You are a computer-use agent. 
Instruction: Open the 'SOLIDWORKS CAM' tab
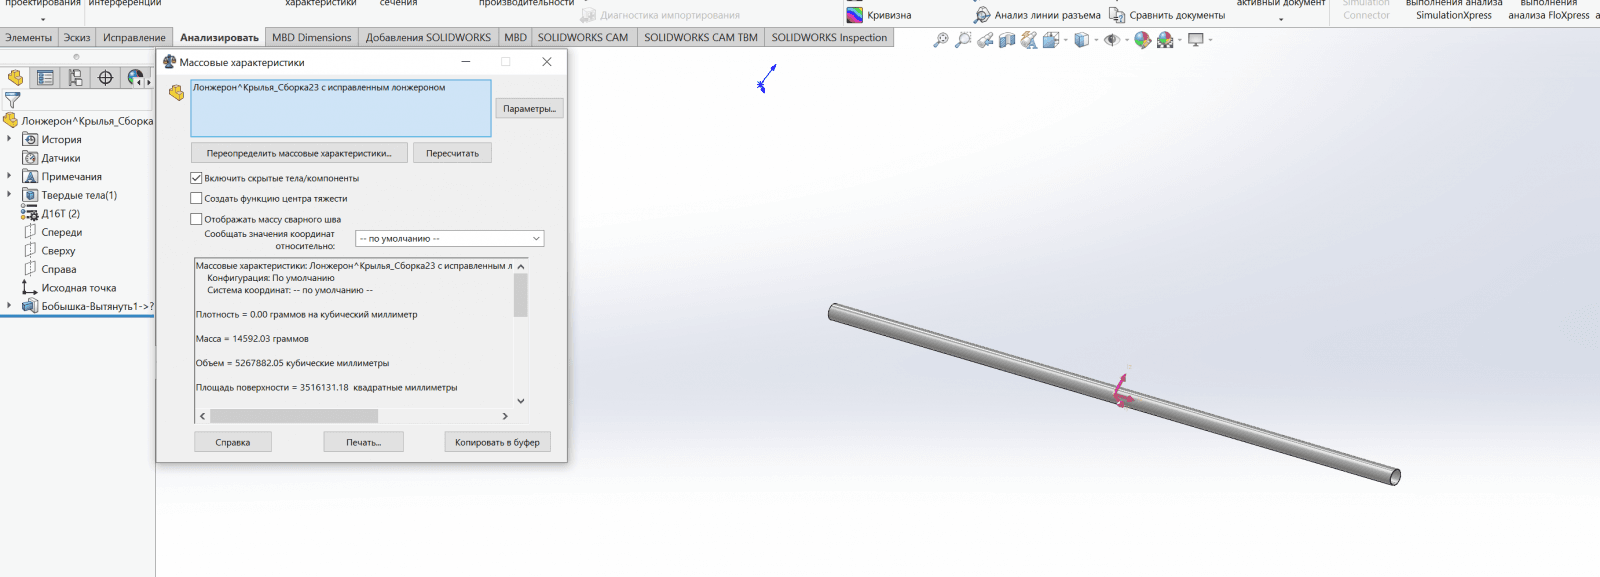[583, 38]
